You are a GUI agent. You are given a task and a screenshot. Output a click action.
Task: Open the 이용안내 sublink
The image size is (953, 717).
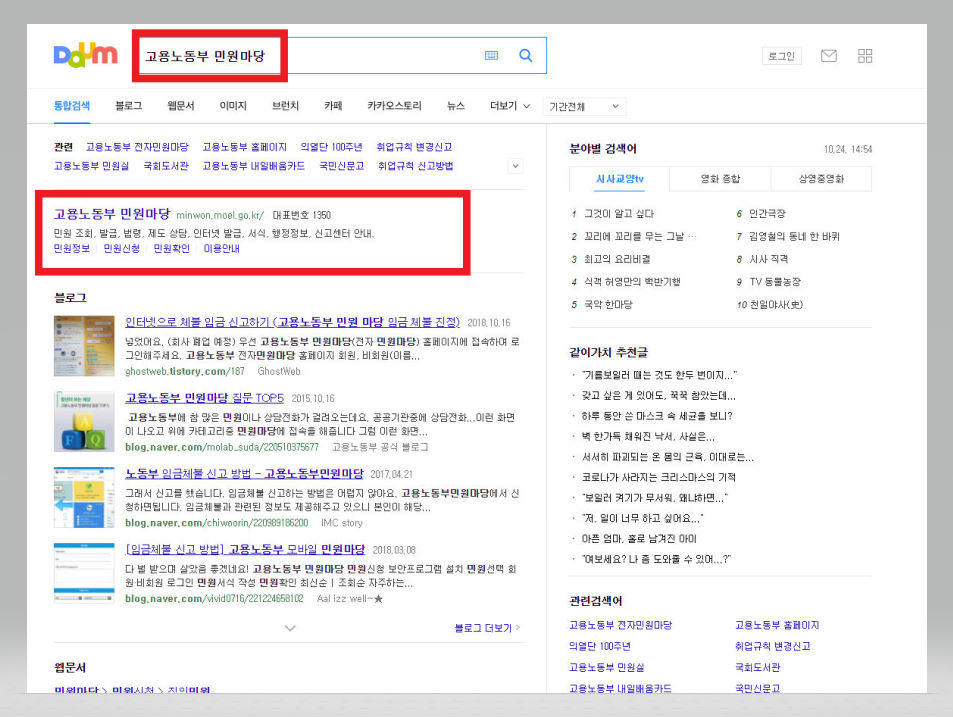[x=221, y=249]
